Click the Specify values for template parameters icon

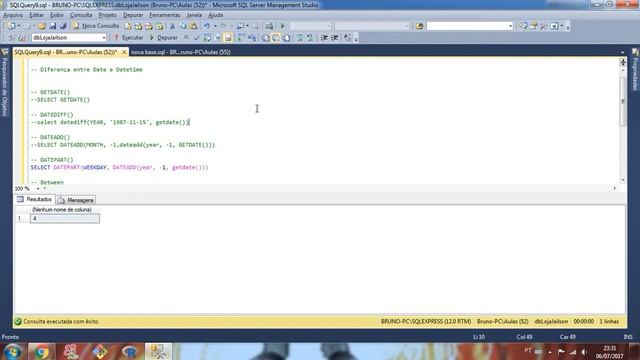[347, 38]
